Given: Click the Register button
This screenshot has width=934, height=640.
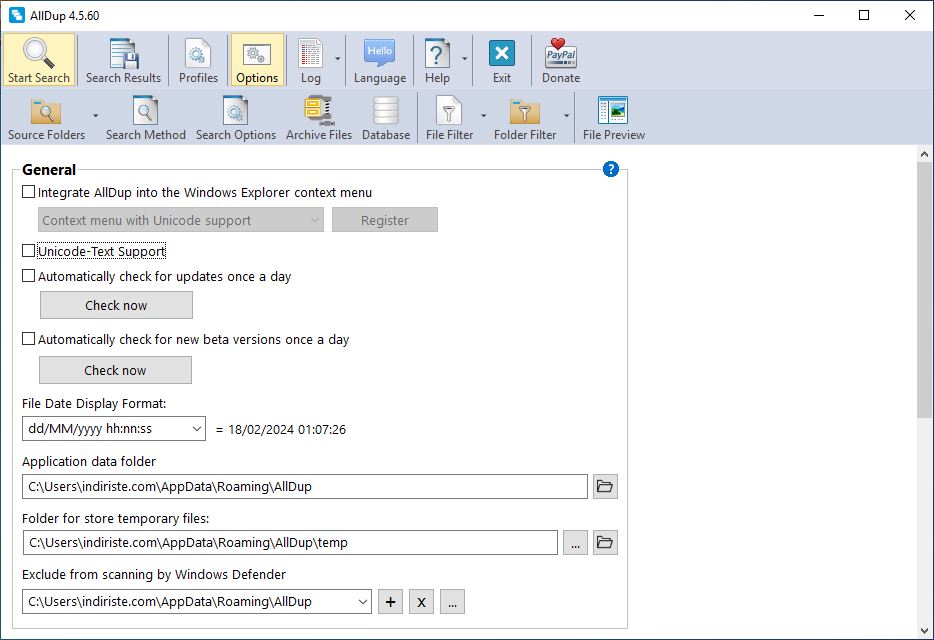Looking at the screenshot, I should pyautogui.click(x=385, y=220).
